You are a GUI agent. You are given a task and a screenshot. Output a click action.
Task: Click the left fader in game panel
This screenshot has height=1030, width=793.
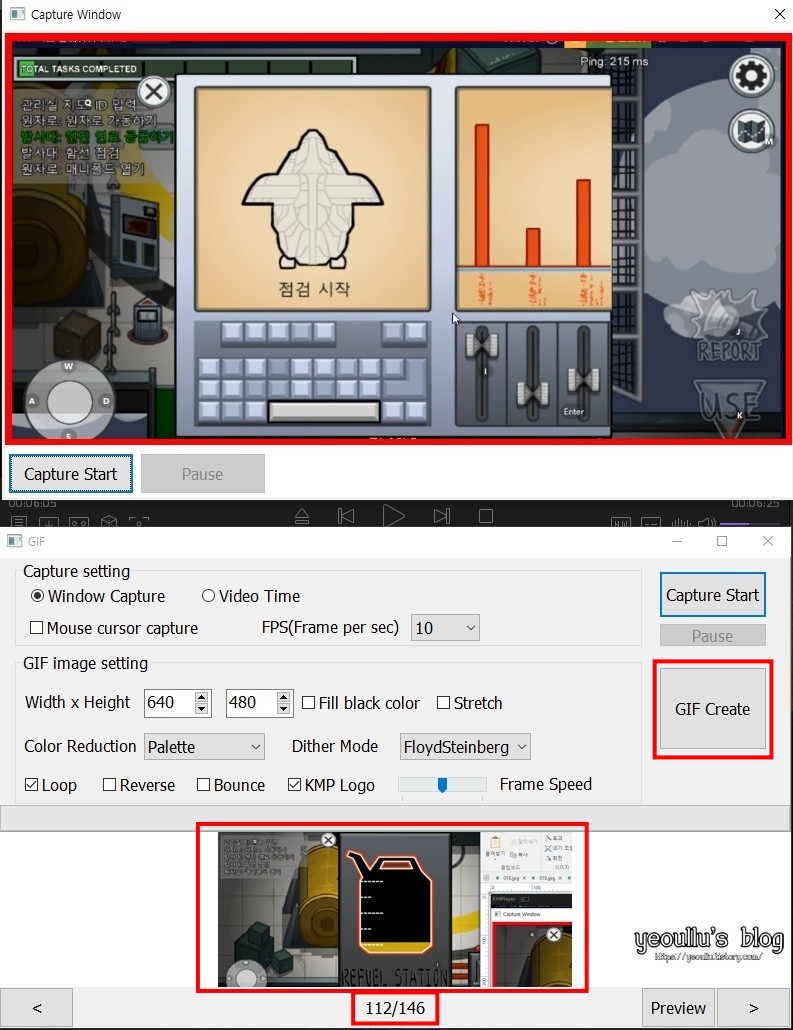coord(482,346)
